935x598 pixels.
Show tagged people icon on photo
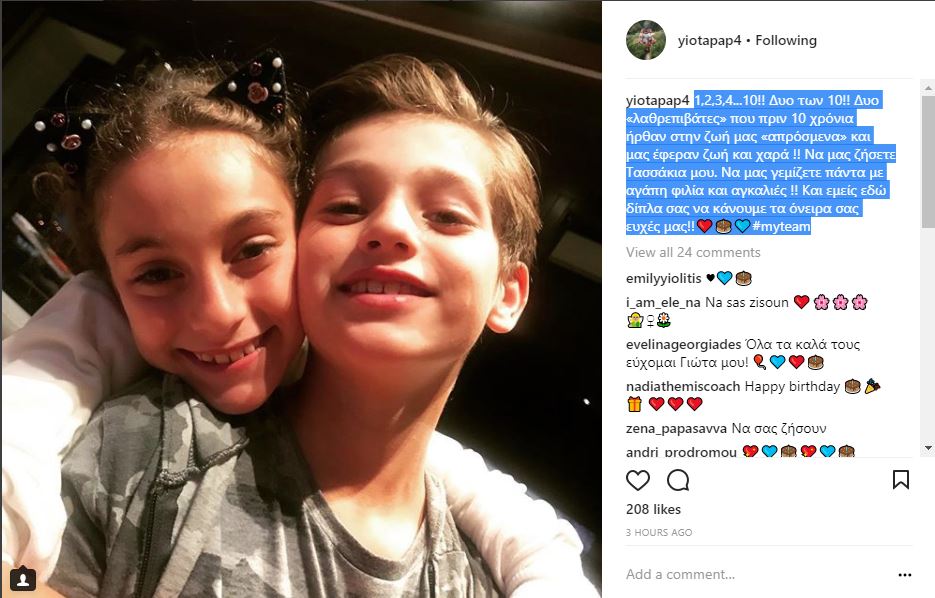23,578
